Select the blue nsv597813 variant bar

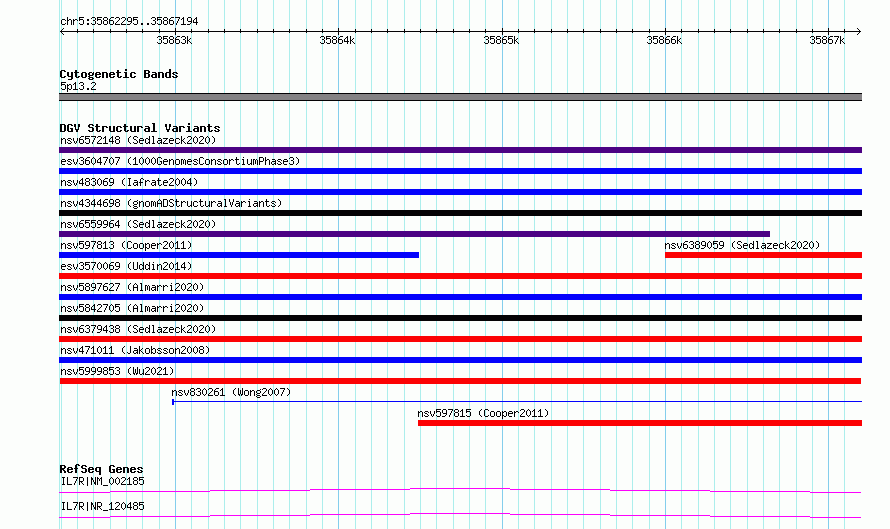(239, 255)
